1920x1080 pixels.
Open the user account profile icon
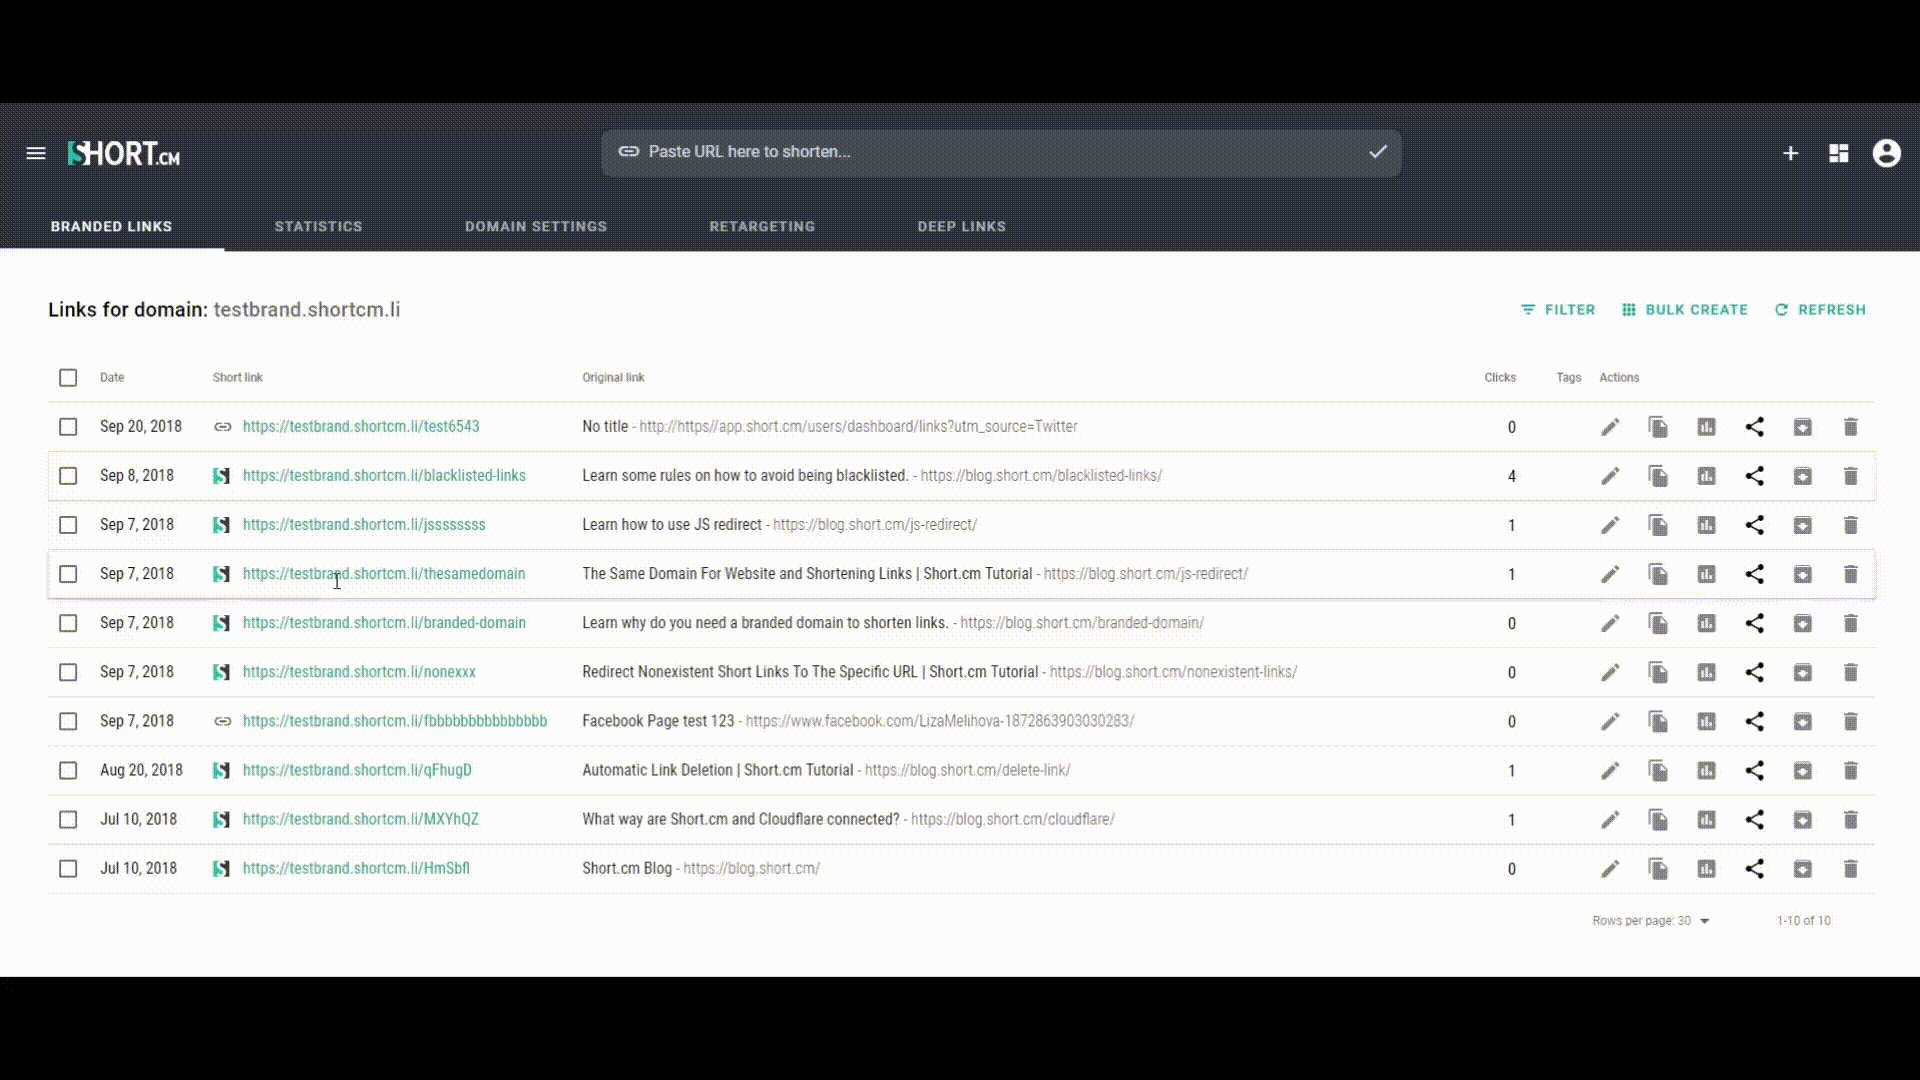pyautogui.click(x=1886, y=153)
